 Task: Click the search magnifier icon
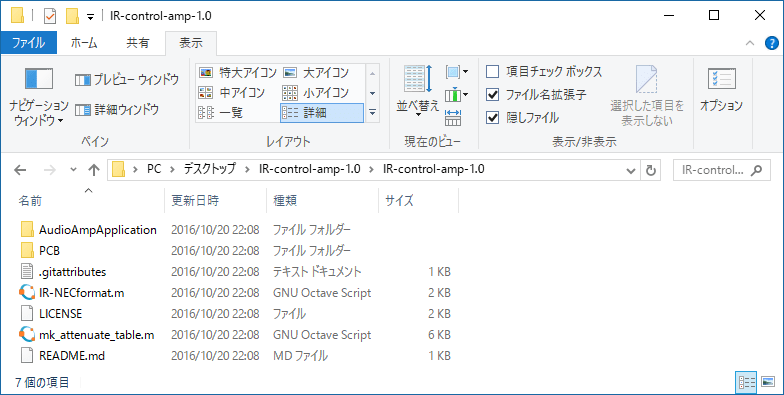(x=757, y=170)
